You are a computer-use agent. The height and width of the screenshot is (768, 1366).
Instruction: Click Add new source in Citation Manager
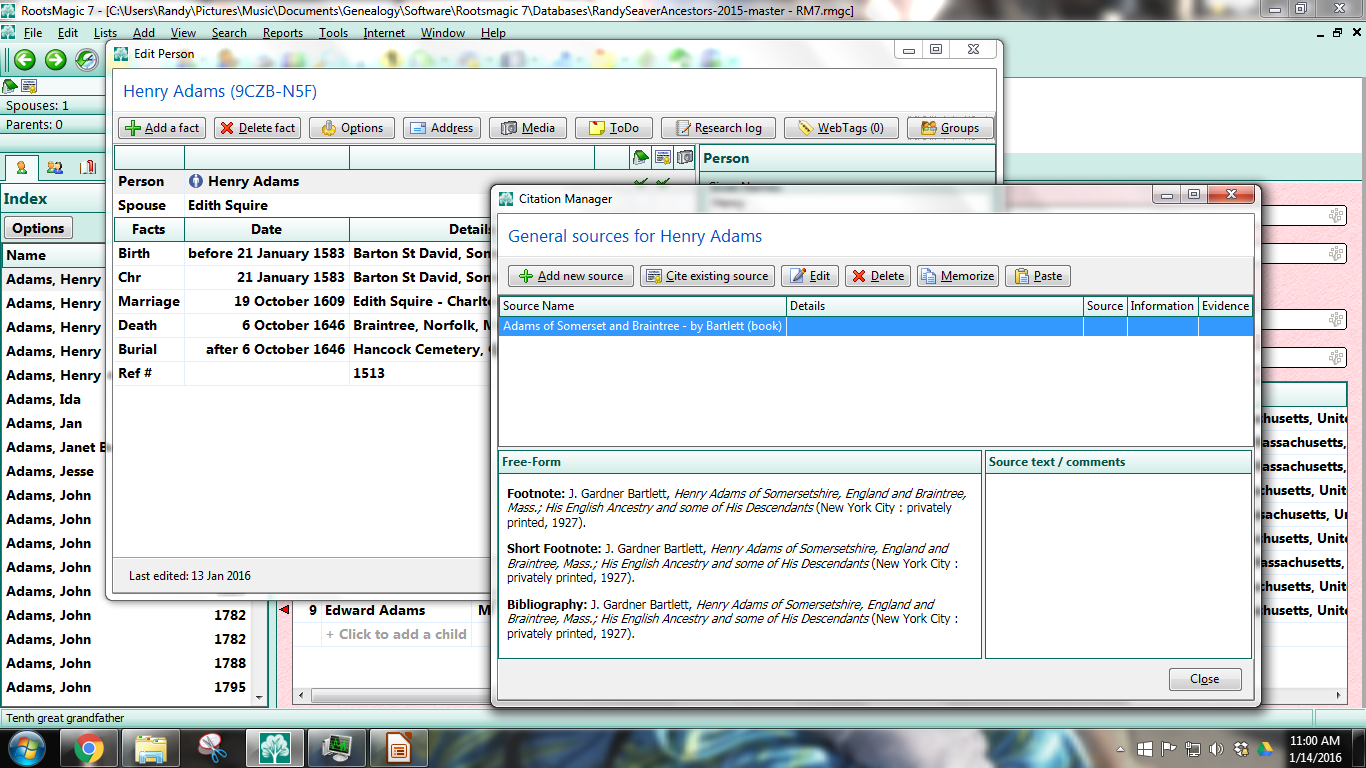tap(570, 276)
